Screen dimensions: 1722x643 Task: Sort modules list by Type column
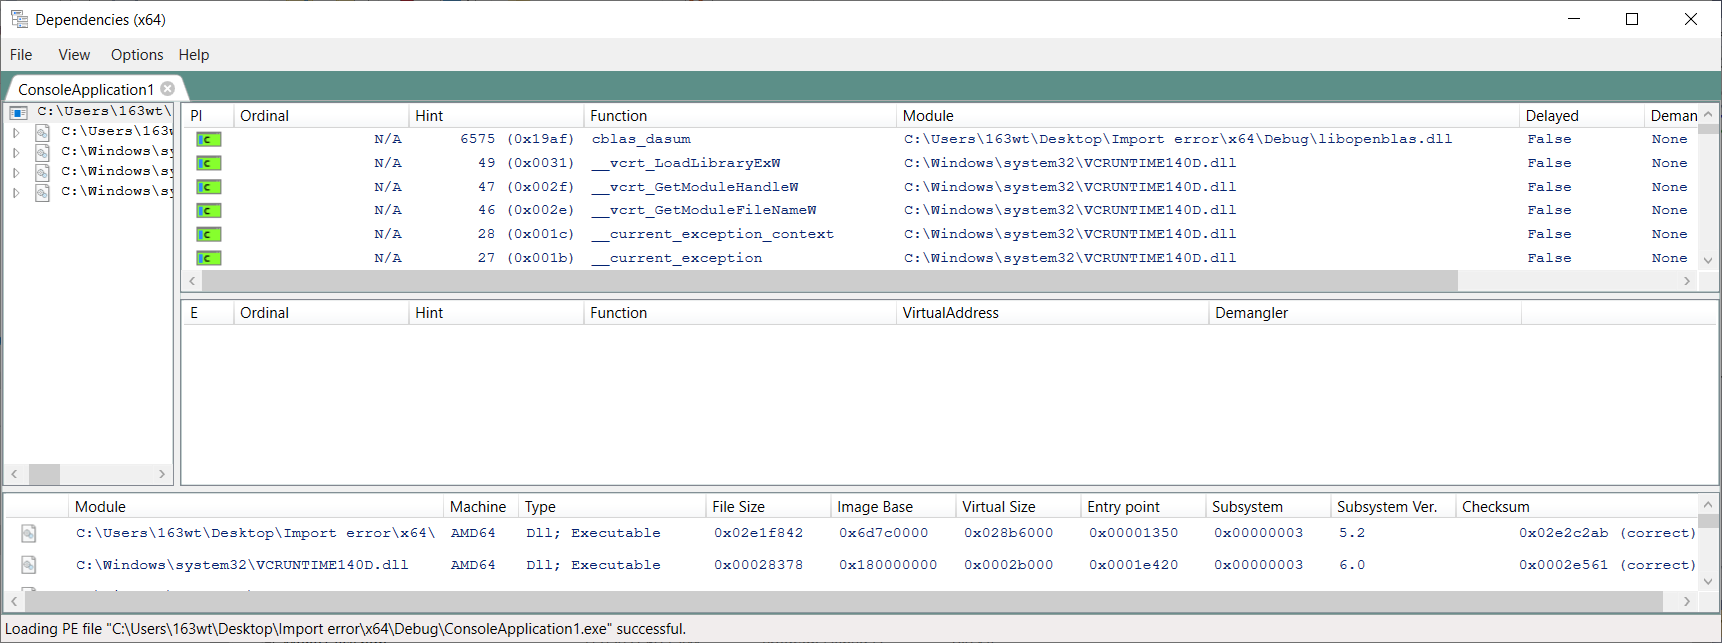coord(612,507)
